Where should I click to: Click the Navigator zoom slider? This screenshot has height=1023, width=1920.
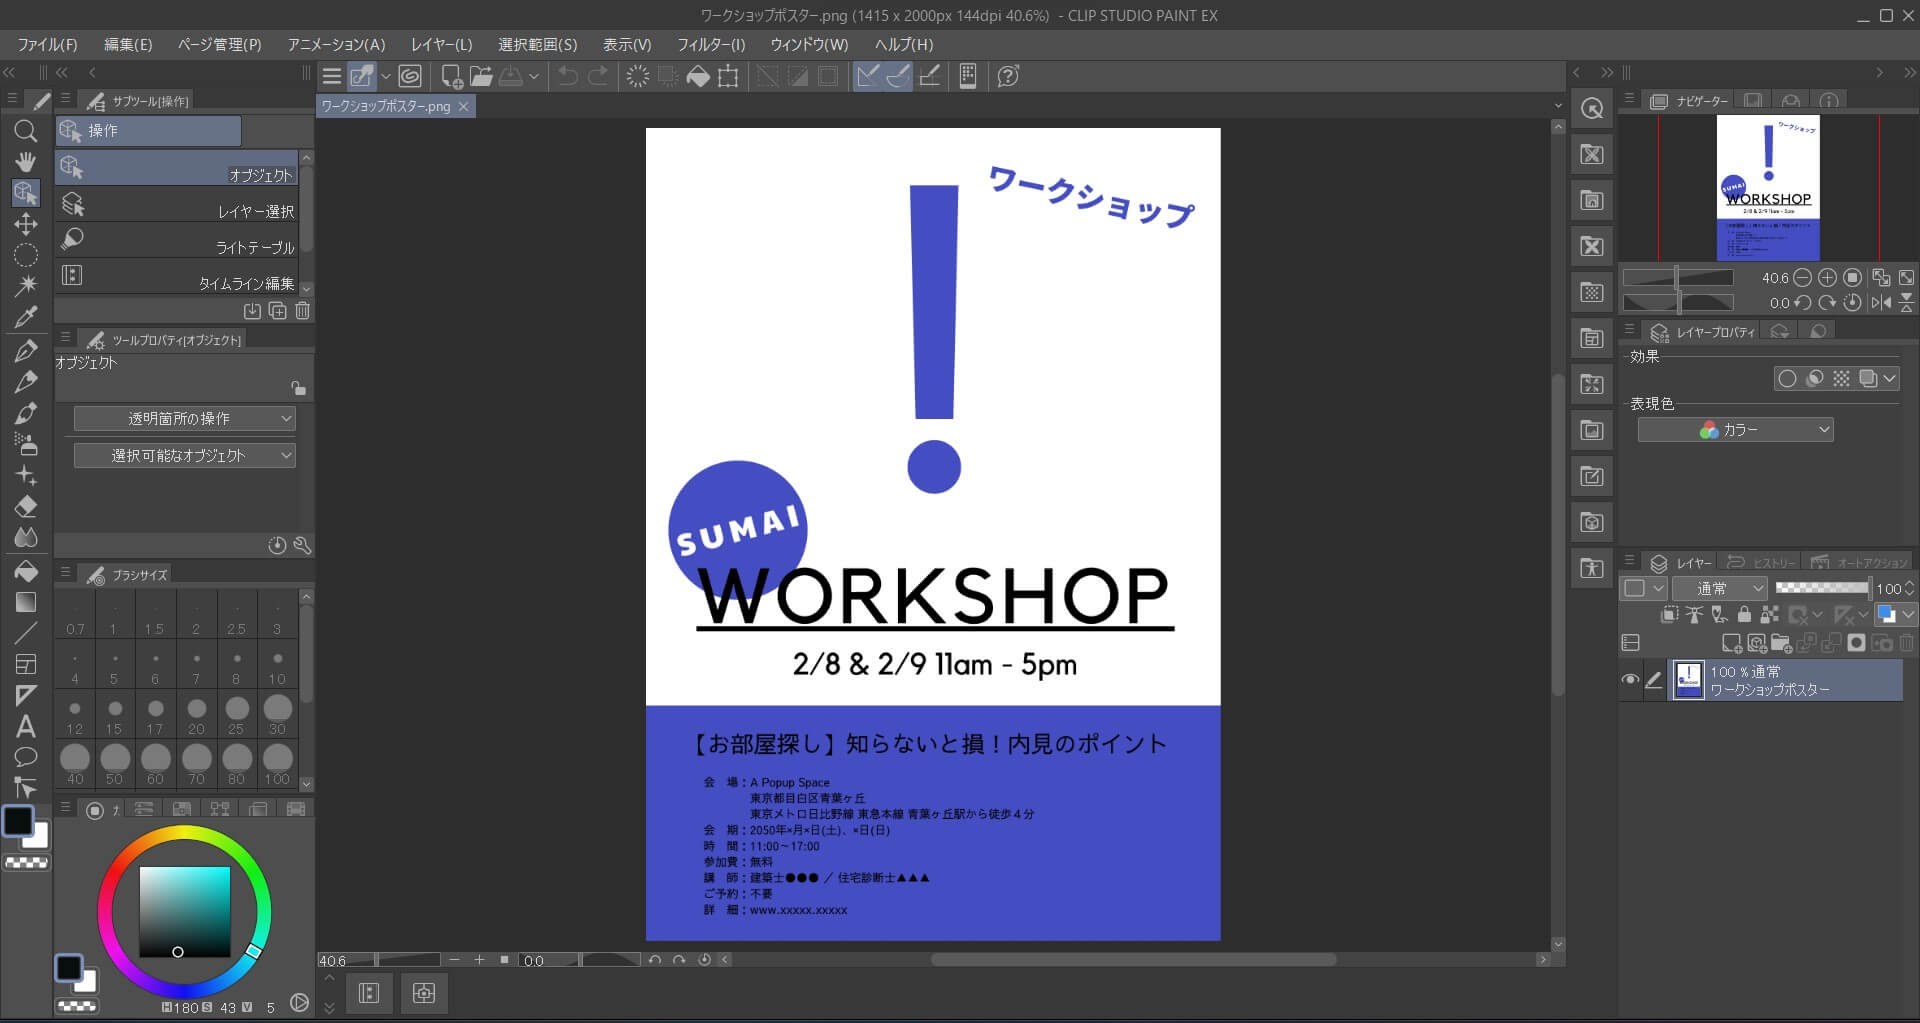[x=1678, y=278]
